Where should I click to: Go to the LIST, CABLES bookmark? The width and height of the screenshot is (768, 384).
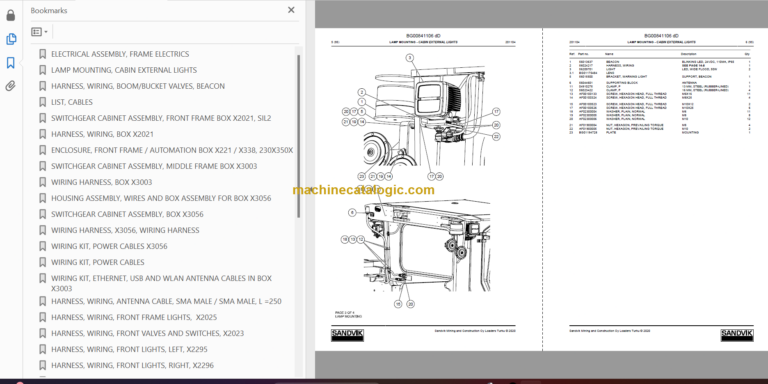(x=72, y=102)
